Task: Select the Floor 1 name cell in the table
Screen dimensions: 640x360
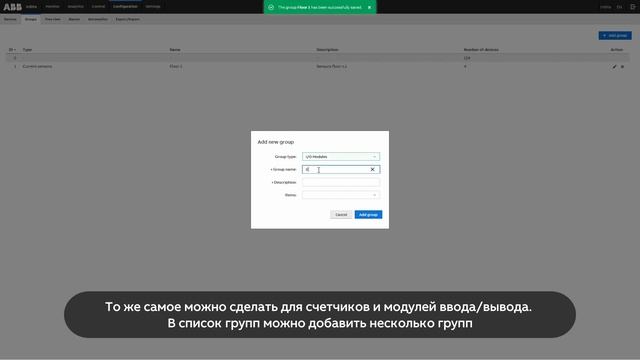Action: pos(176,66)
